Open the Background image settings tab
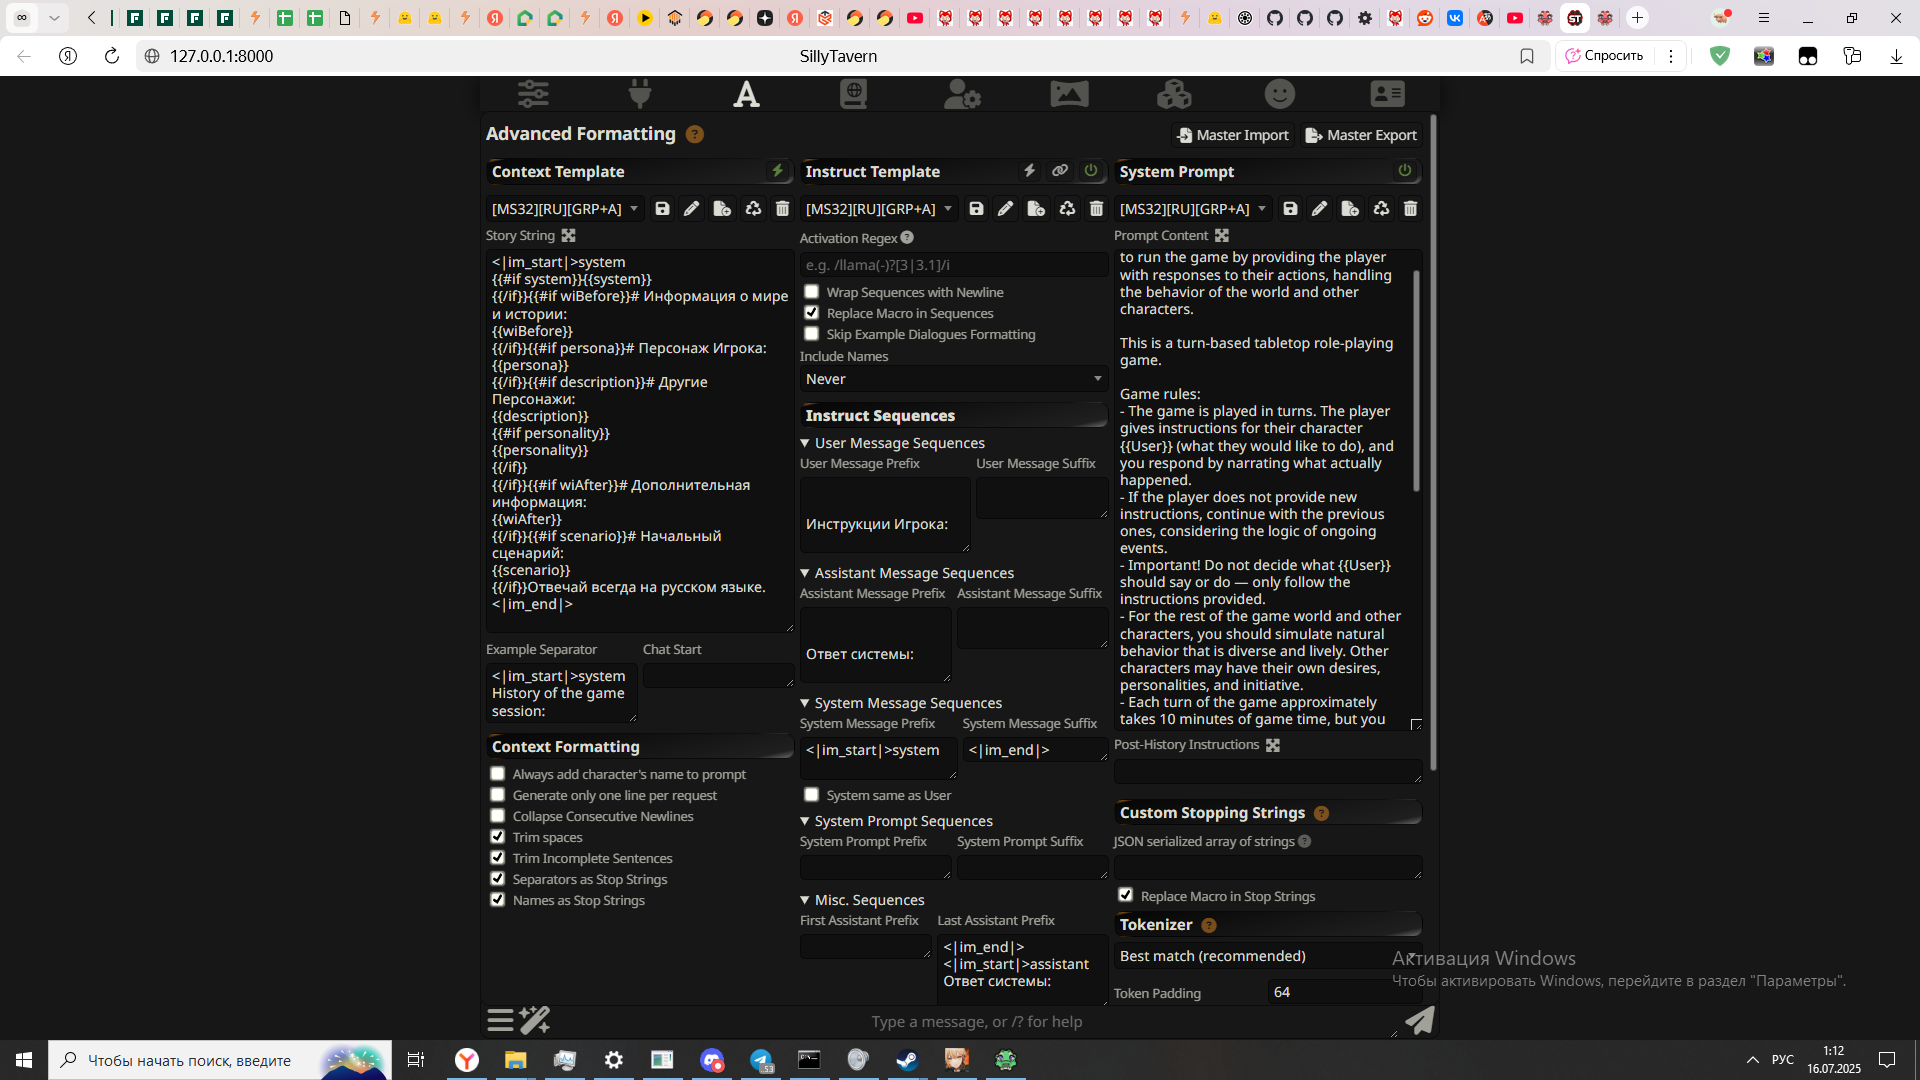This screenshot has height=1080, width=1920. coord(1069,94)
